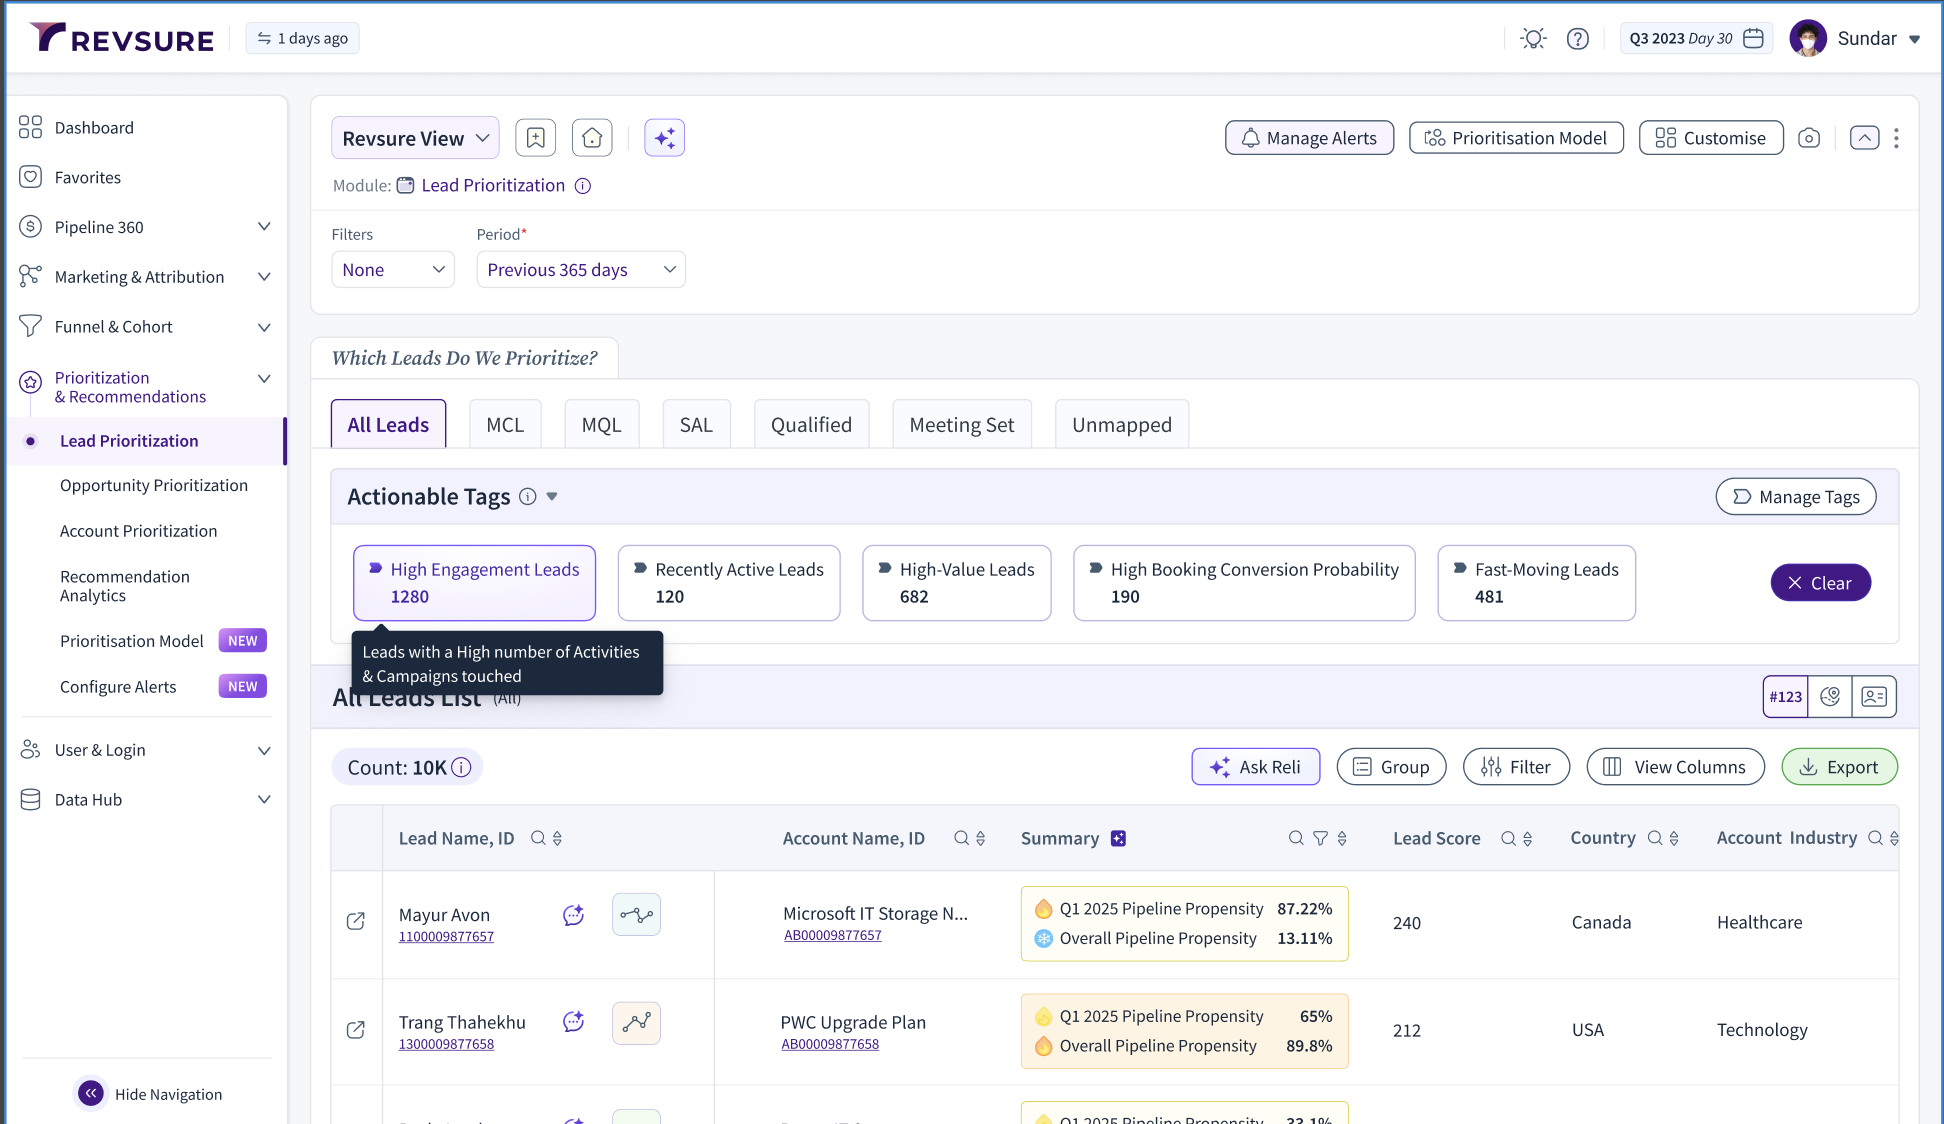The height and width of the screenshot is (1124, 1944).
Task: Switch to pie chart view
Action: [1830, 697]
